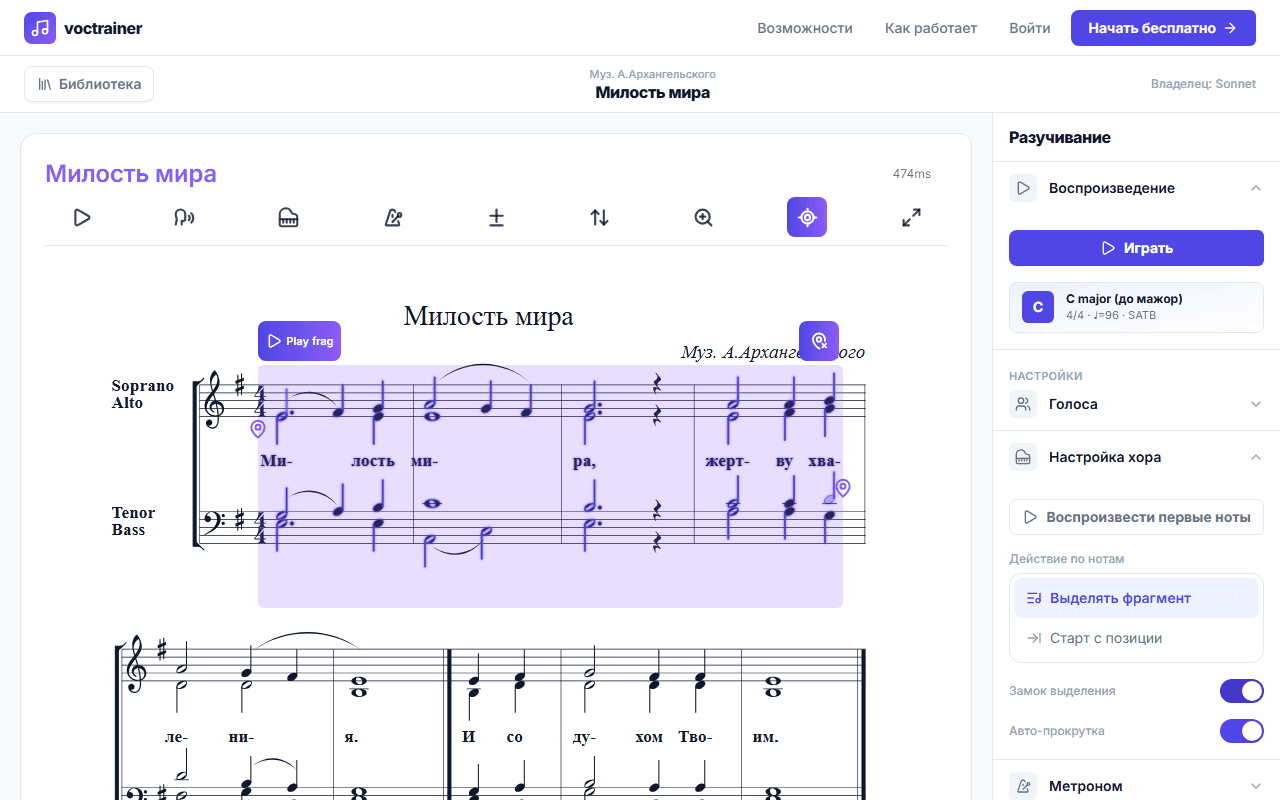Click the Владелец: Sonnet owner label

coord(1203,84)
